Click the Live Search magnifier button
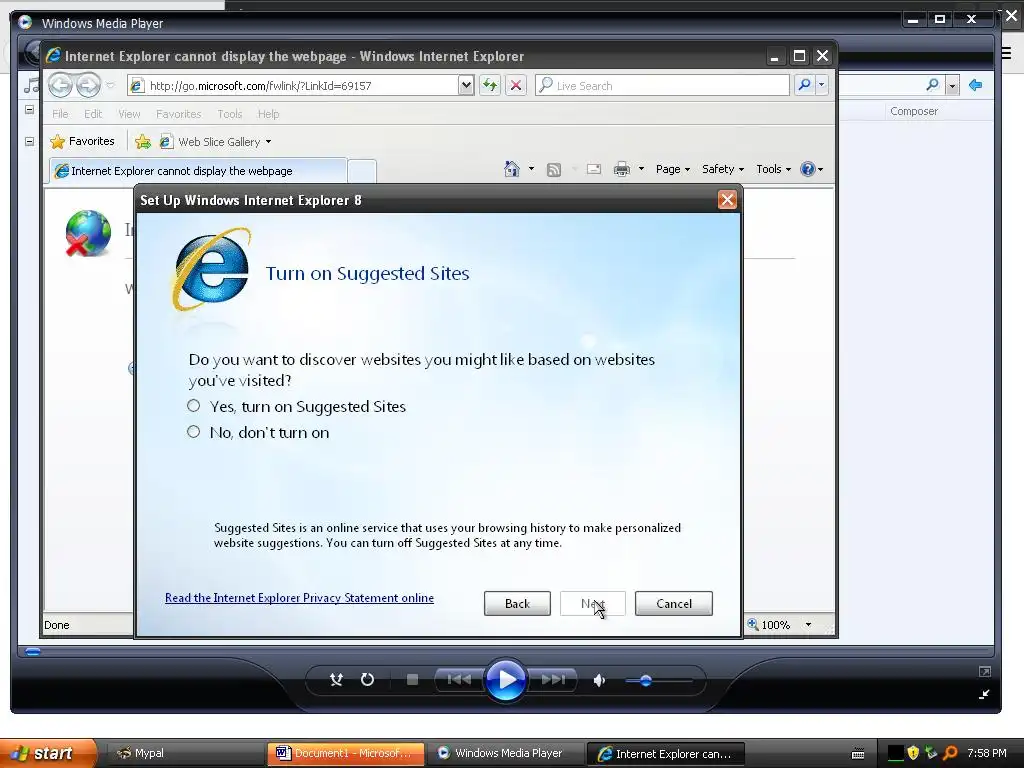The image size is (1024, 768). tap(805, 85)
